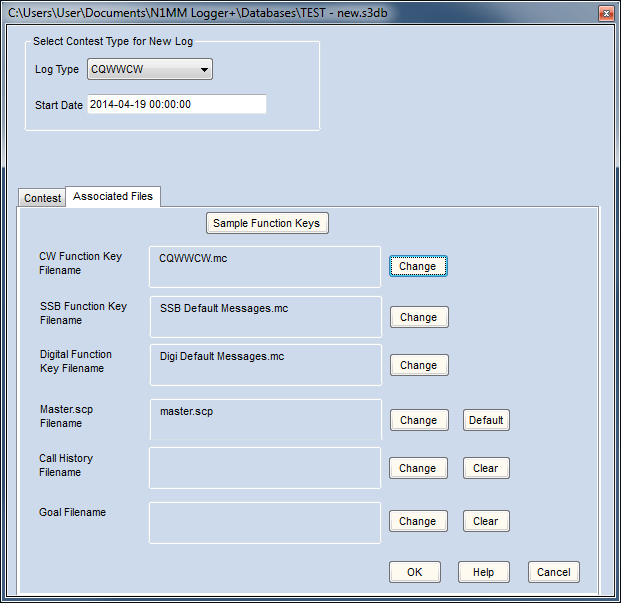Change the Goal filename
The image size is (621, 603).
418,521
